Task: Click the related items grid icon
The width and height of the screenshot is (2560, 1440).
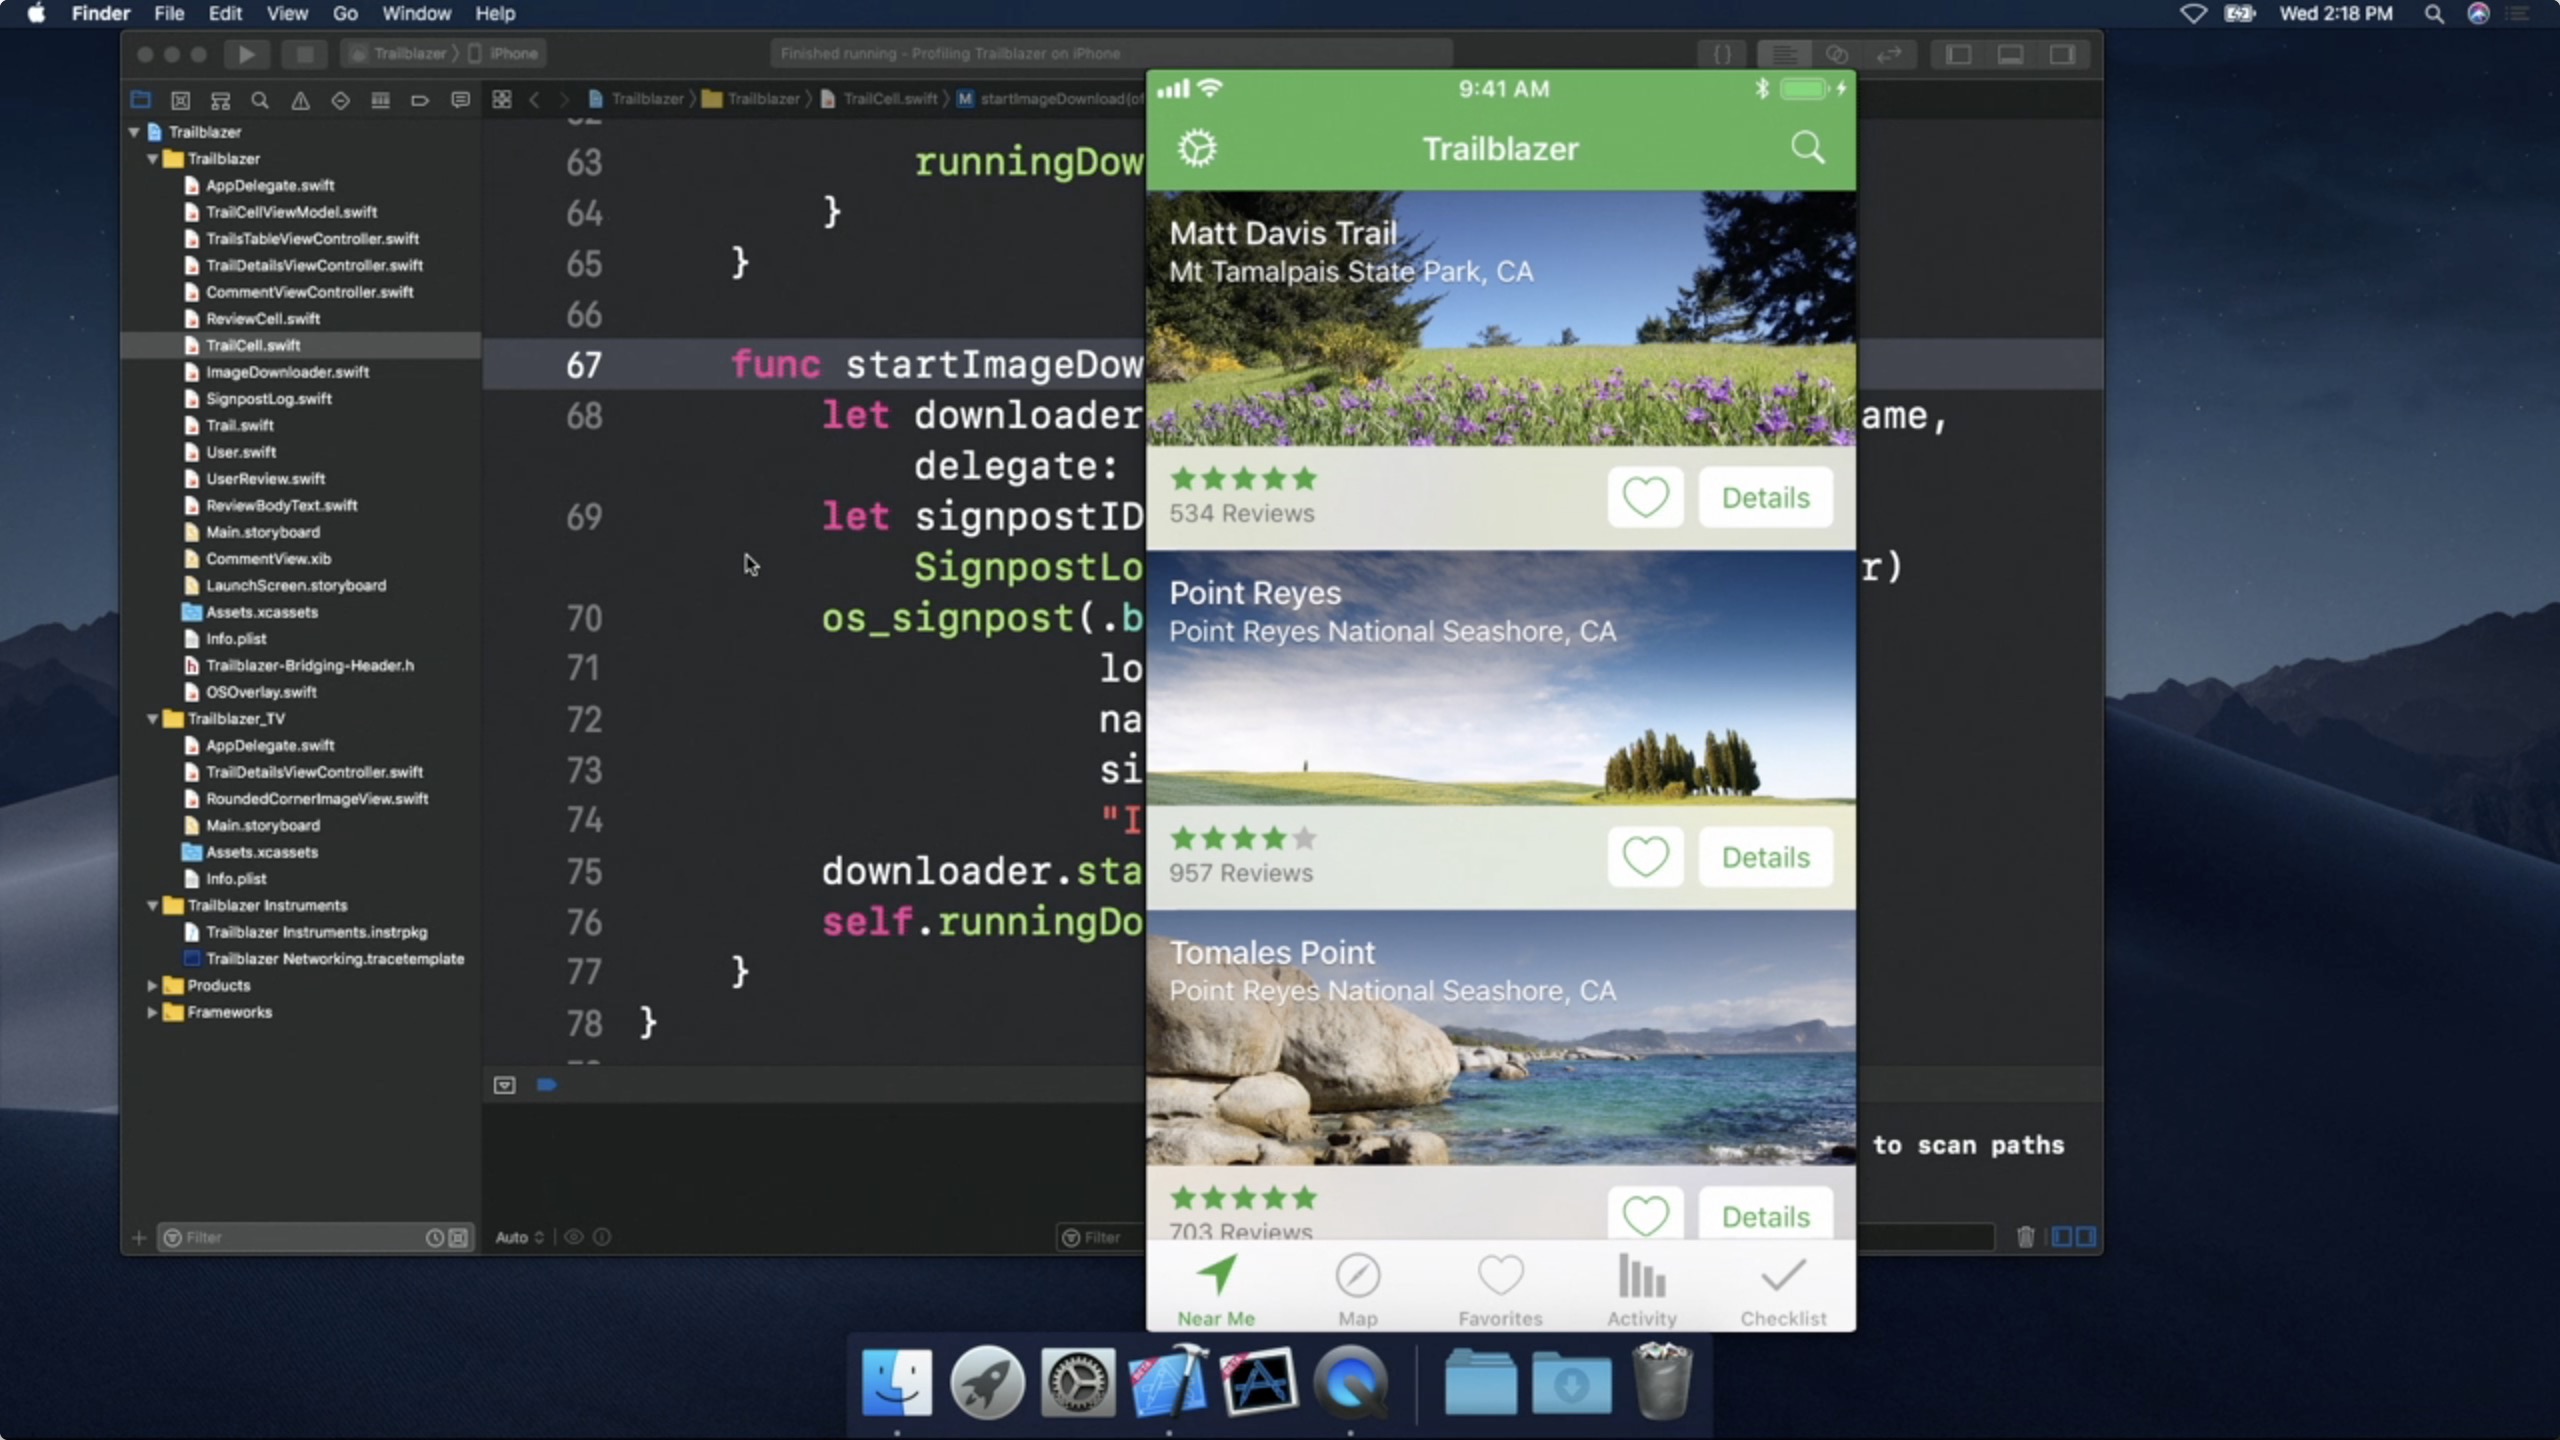Action: tap(502, 99)
